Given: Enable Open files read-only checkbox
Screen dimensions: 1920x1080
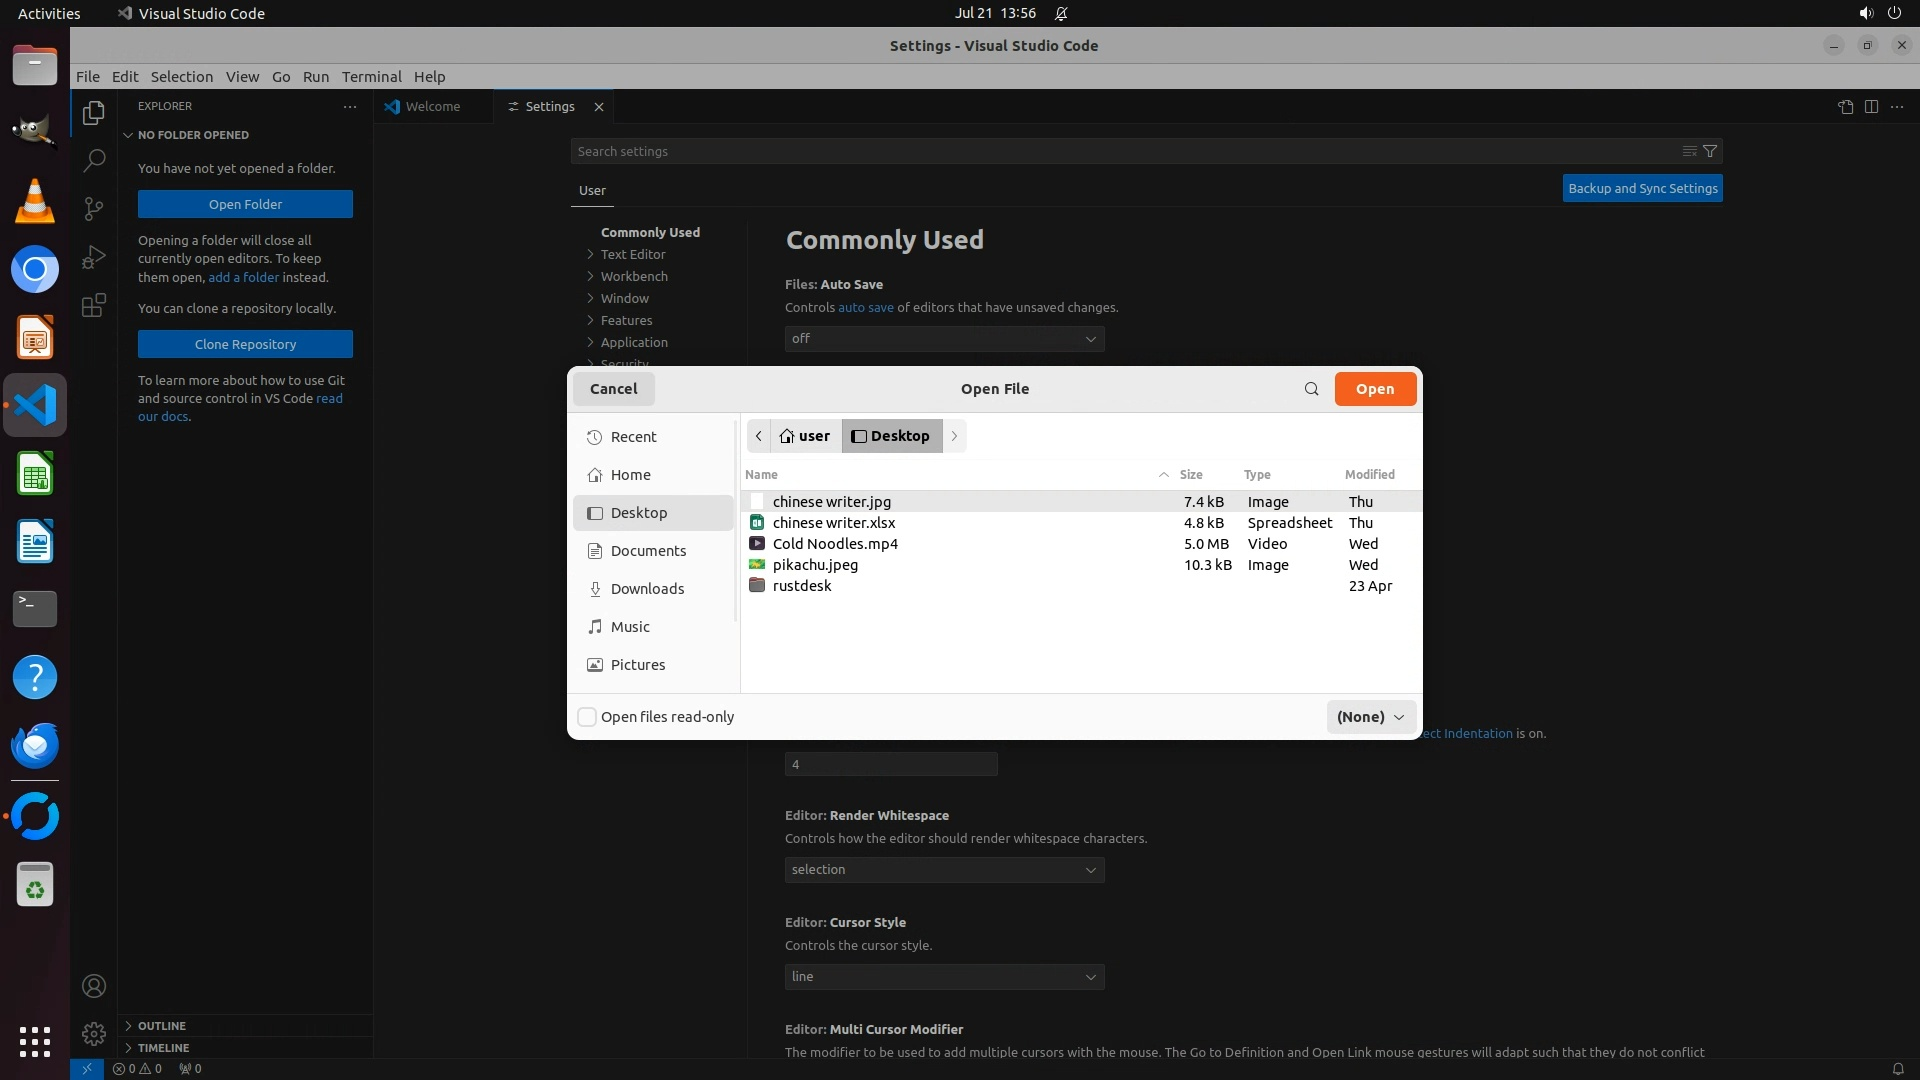Looking at the screenshot, I should coord(588,717).
